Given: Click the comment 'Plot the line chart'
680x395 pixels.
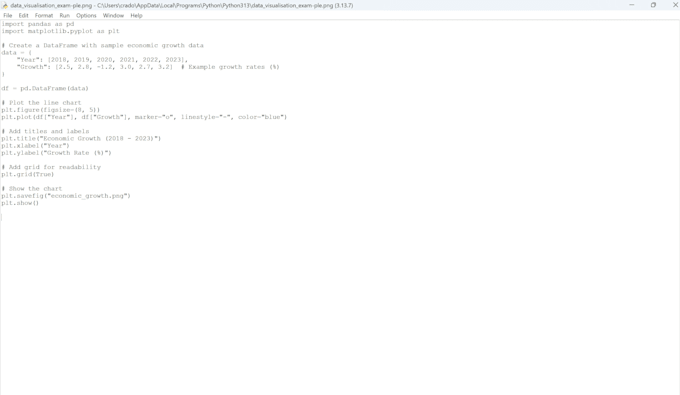Looking at the screenshot, I should [x=41, y=103].
